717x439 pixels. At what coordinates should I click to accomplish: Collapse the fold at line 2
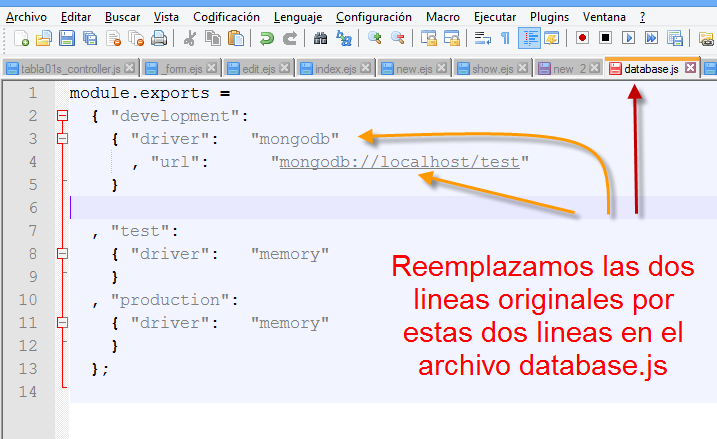tap(63, 116)
